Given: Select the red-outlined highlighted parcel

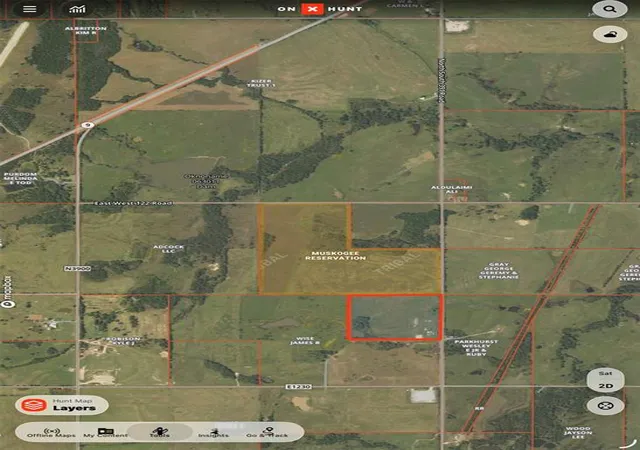Looking at the screenshot, I should coord(395,317).
